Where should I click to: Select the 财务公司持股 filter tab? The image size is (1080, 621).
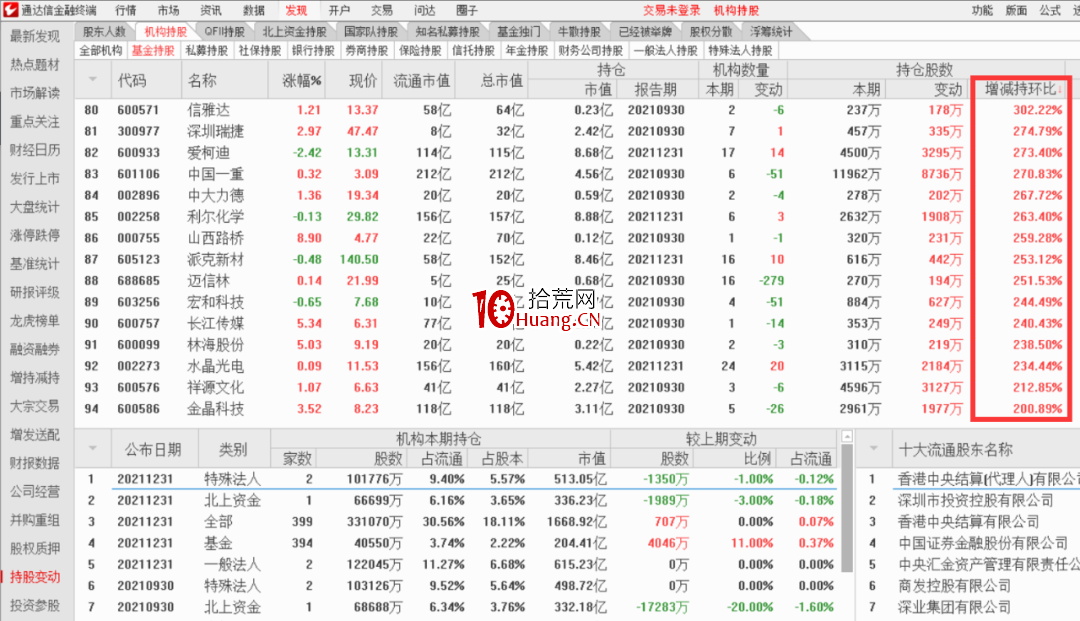(590, 50)
